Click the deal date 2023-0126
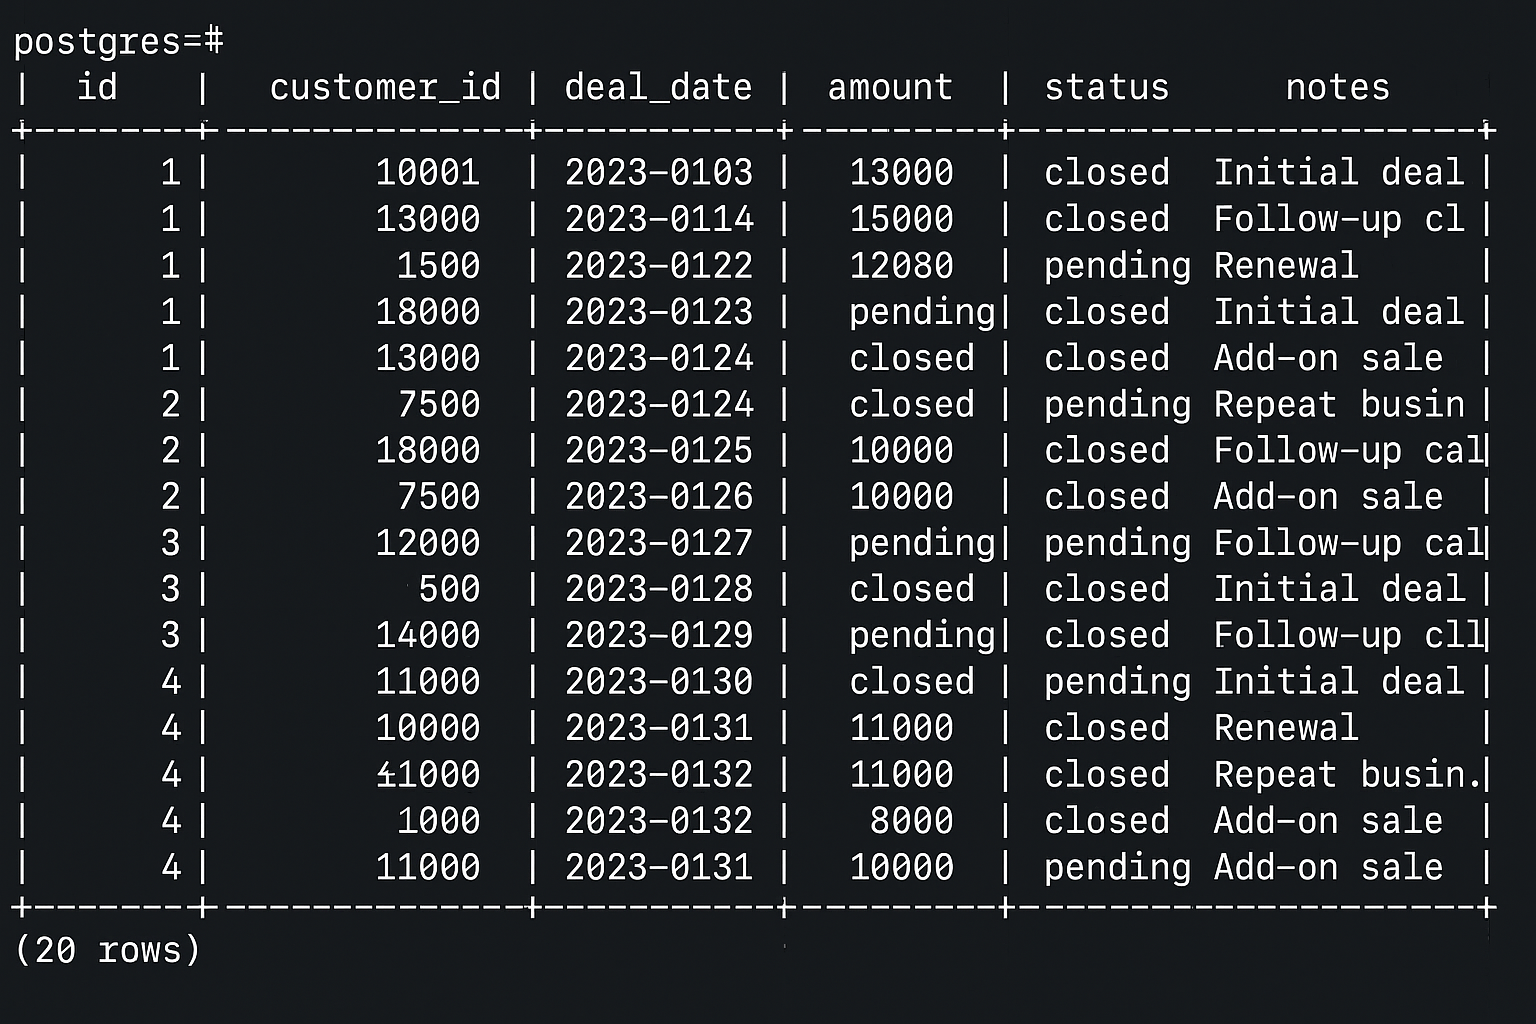Viewport: 1536px width, 1024px height. coord(658,497)
